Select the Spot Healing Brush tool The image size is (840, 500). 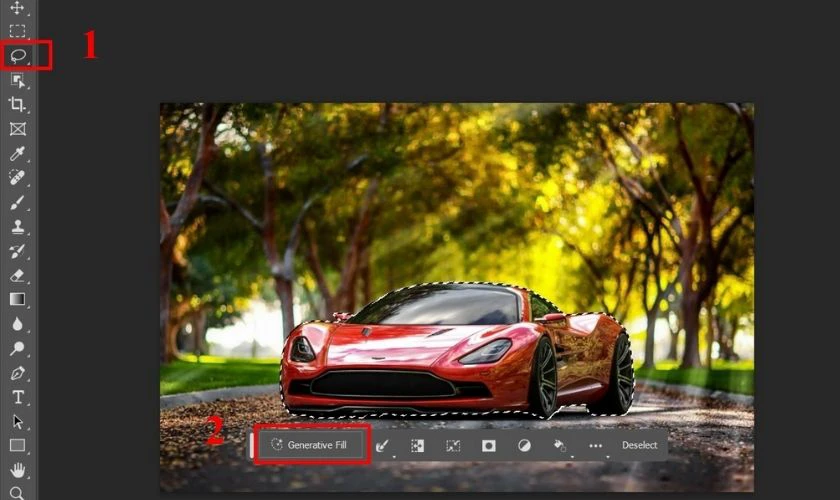pos(17,177)
